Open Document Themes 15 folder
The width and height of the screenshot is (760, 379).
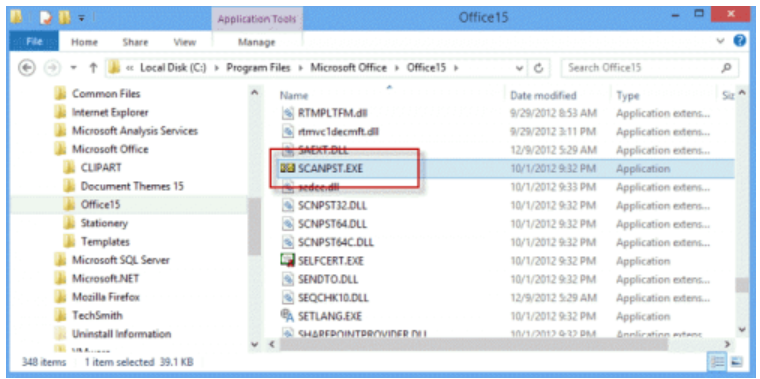pos(132,186)
